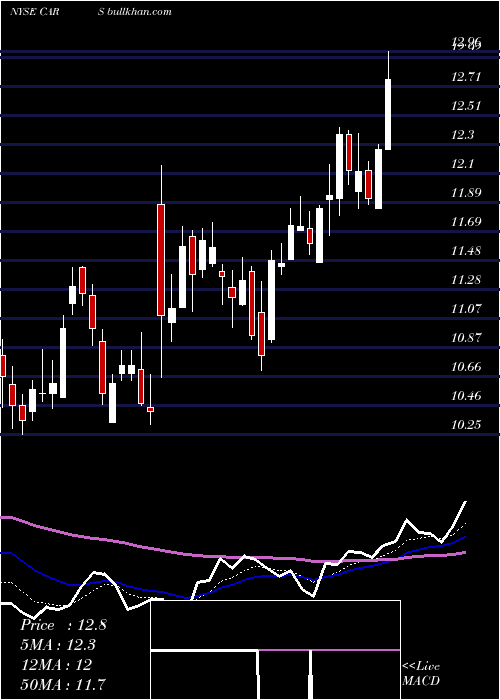Click the latest tall white candlestick
This screenshot has height=700, width=500.
pos(388,100)
